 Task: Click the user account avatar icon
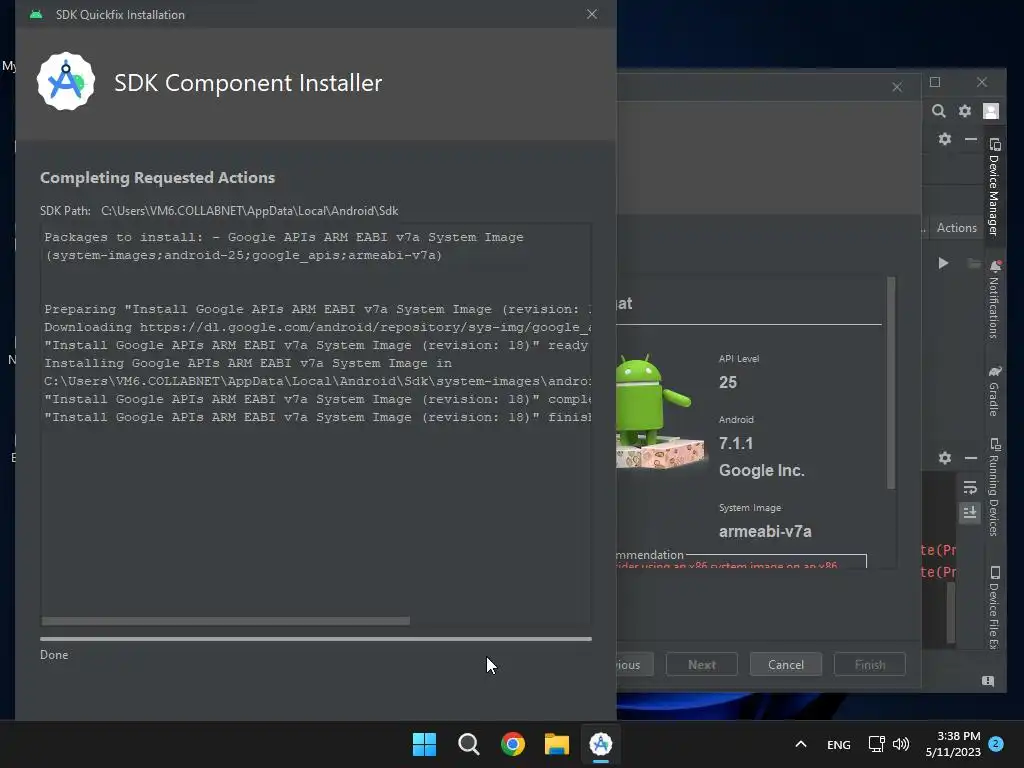point(991,111)
